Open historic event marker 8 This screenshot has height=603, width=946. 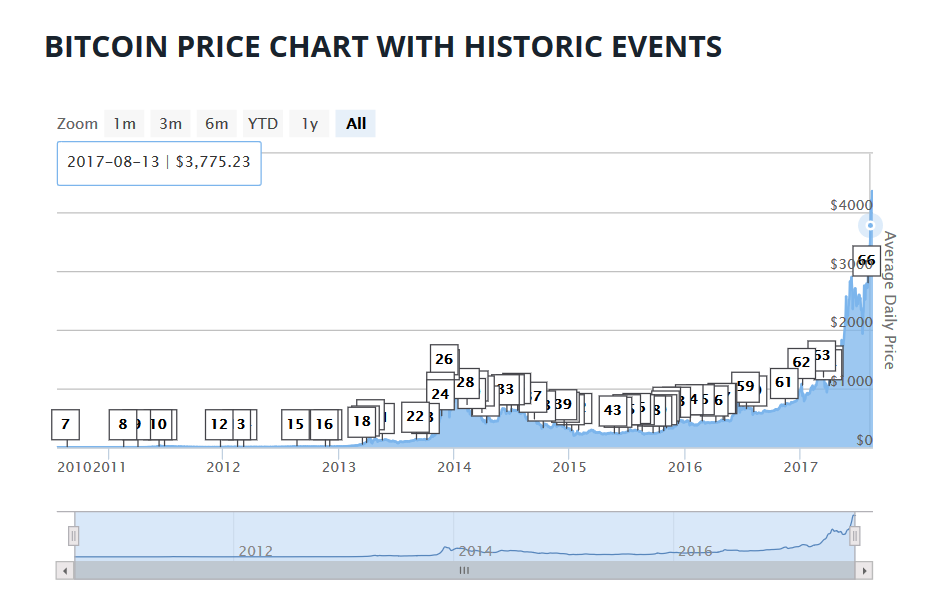122,424
